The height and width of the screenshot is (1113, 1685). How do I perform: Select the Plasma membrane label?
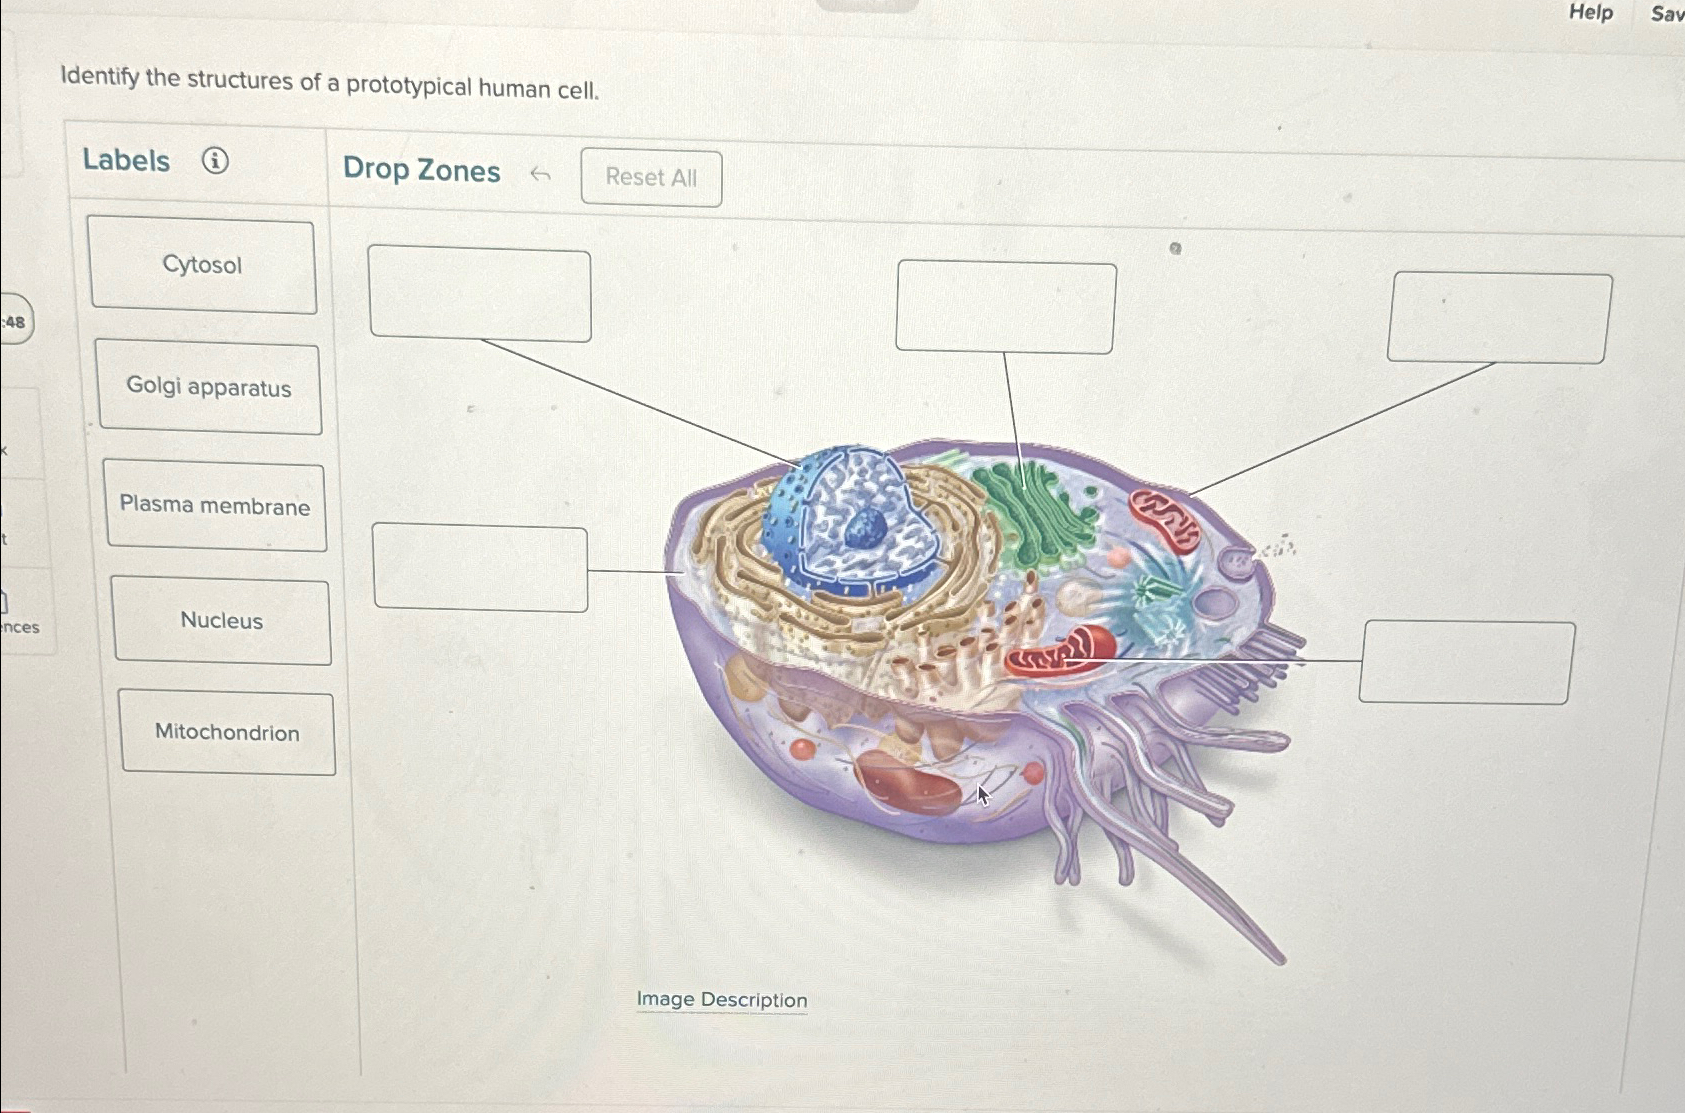[215, 505]
